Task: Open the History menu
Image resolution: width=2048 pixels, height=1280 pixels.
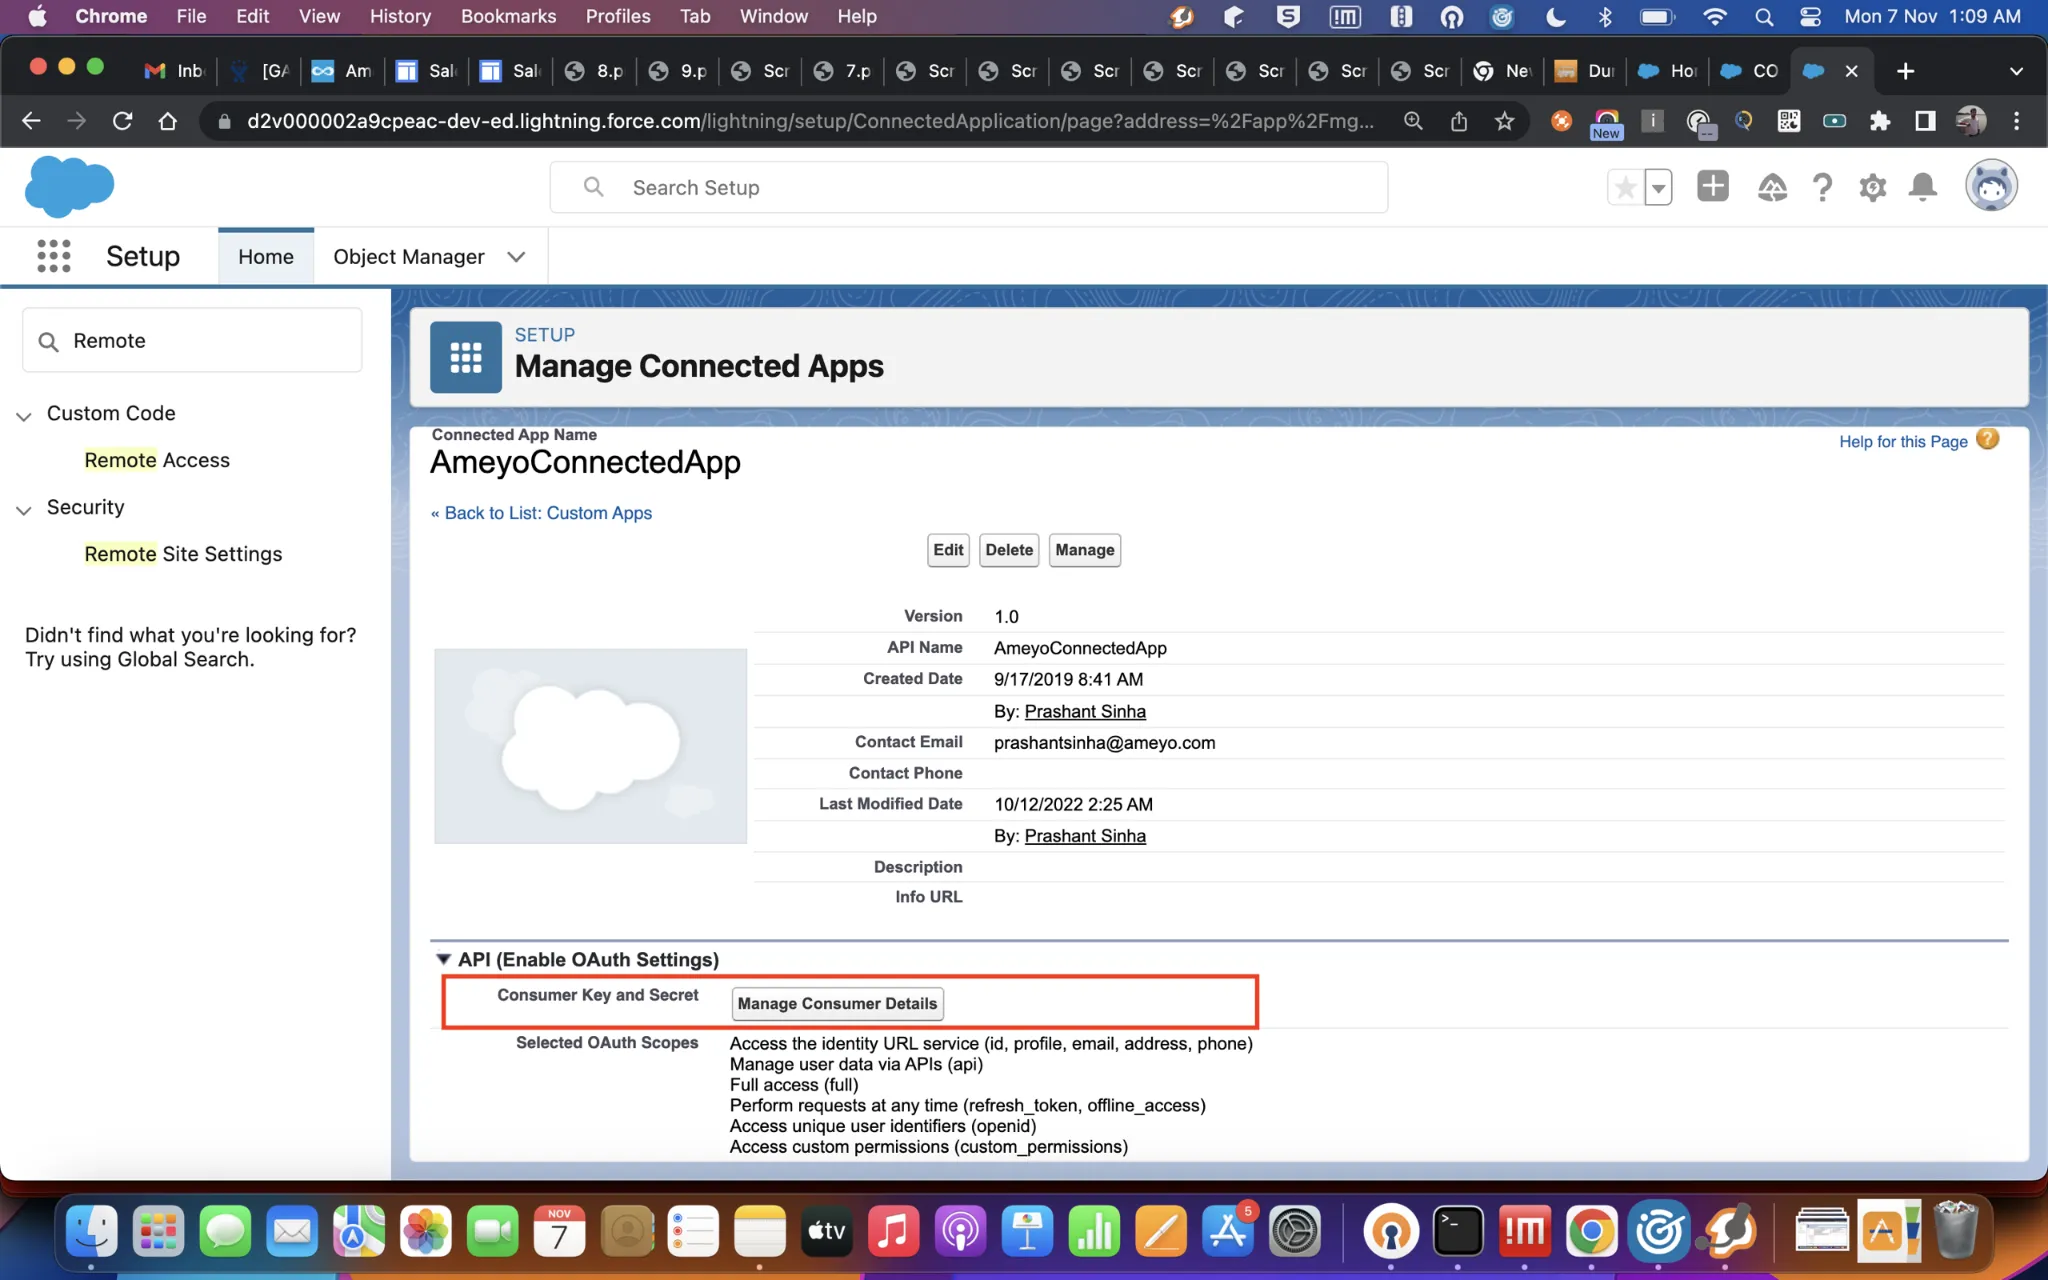Action: click(x=400, y=16)
